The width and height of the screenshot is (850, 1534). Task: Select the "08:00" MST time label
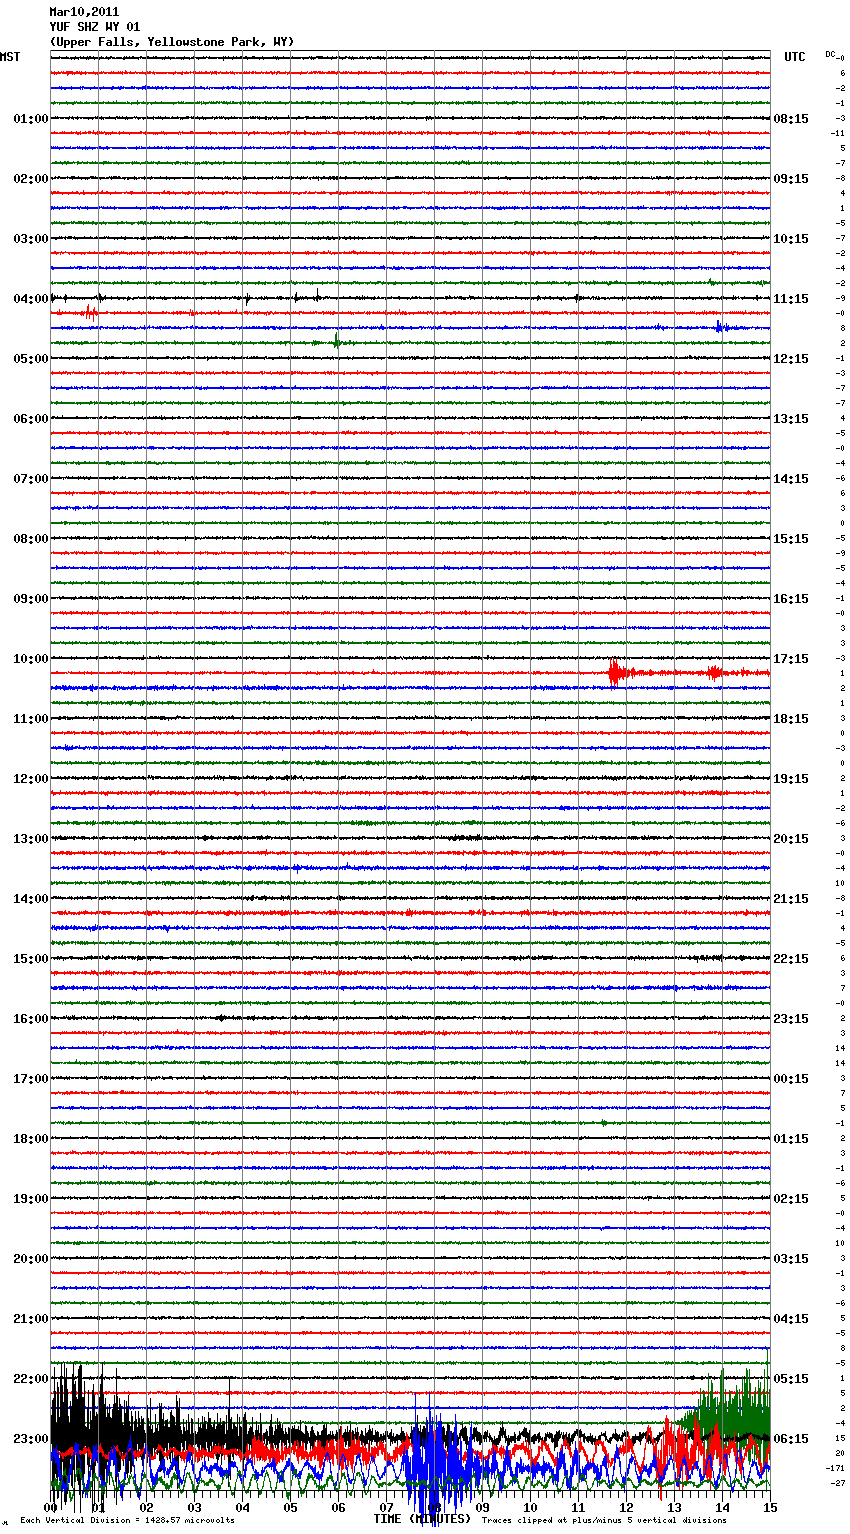pos(31,539)
